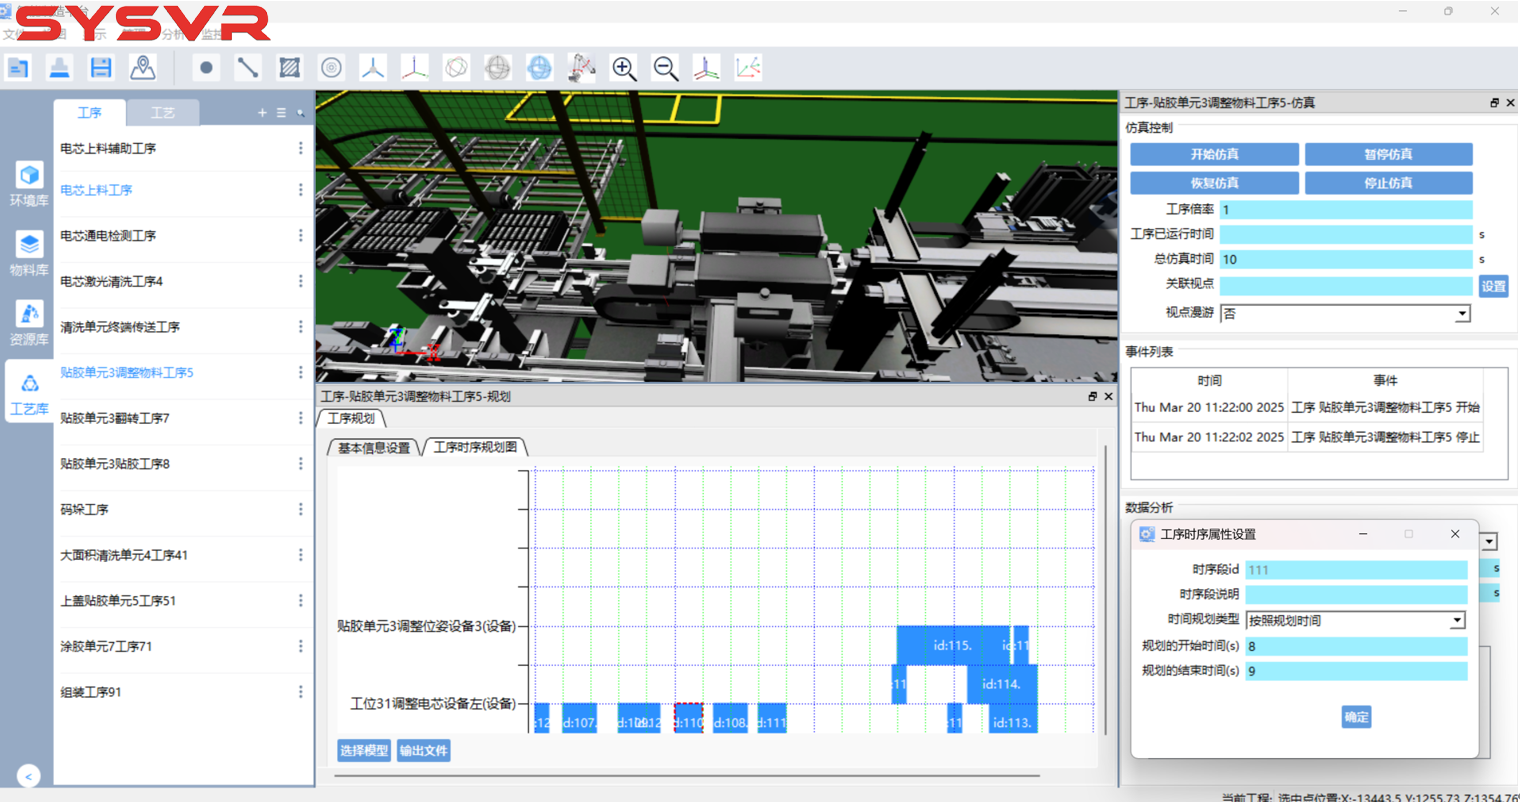The height and width of the screenshot is (802, 1520).
Task: Click the 设置 button next to 关联视点
Action: coord(1493,286)
